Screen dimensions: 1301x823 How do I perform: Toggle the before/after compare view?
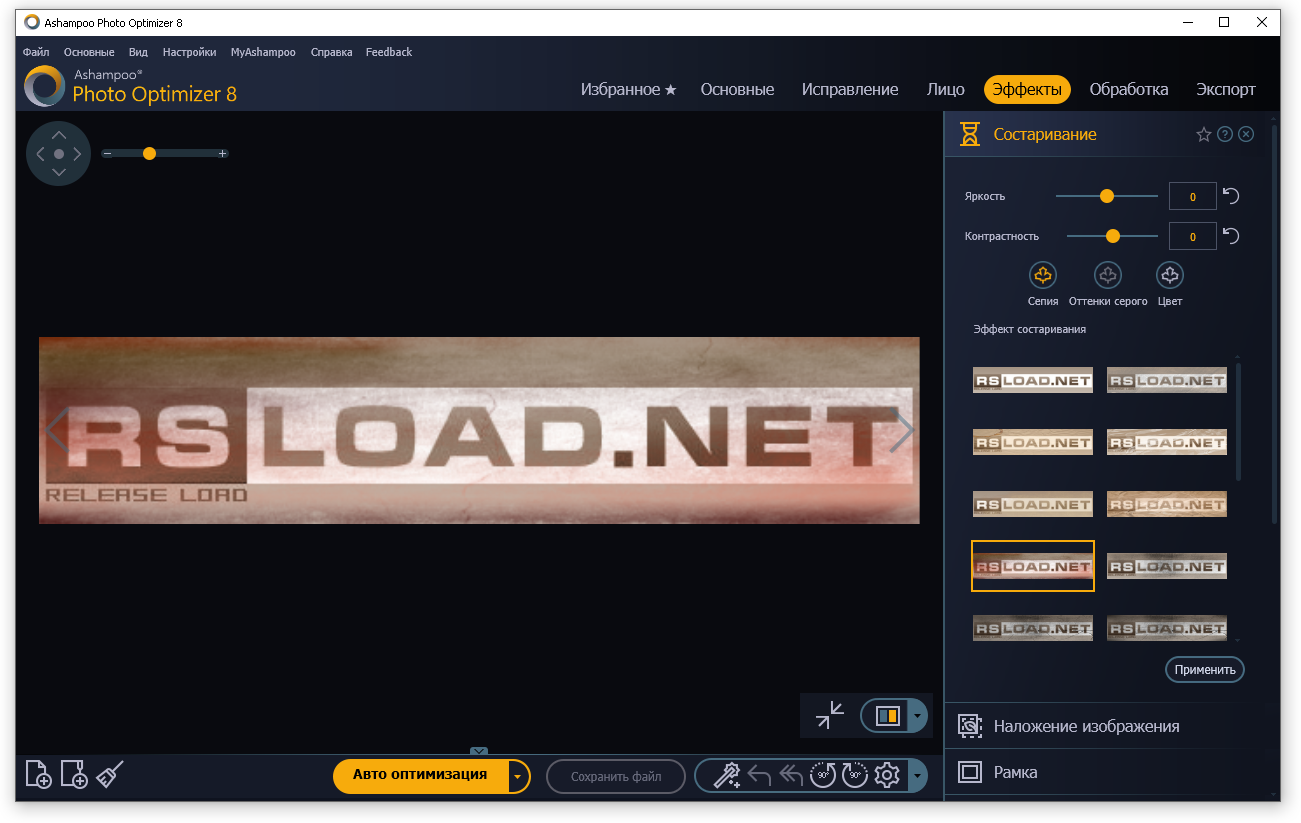(x=887, y=716)
